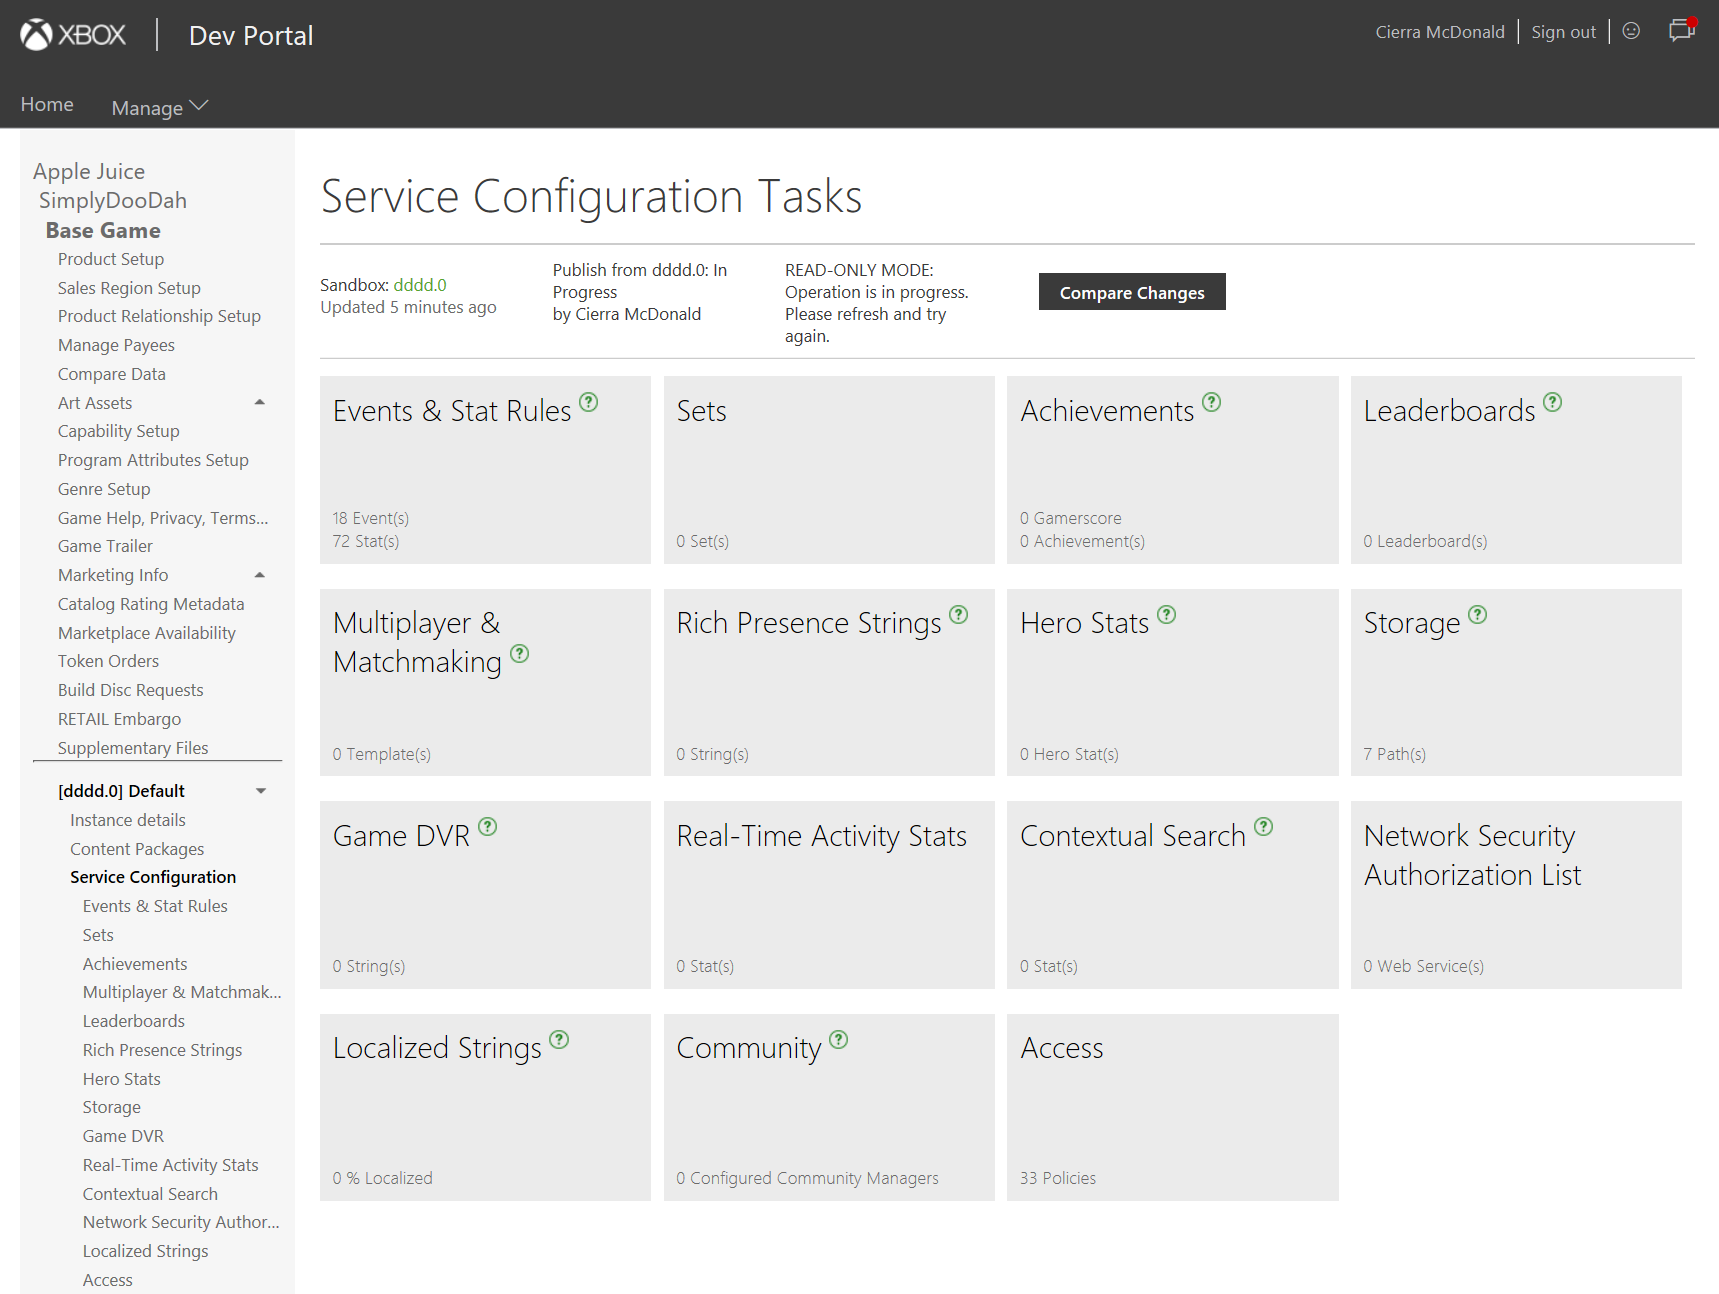
Task: Open RETAIL Embargo sidebar link
Action: click(119, 719)
